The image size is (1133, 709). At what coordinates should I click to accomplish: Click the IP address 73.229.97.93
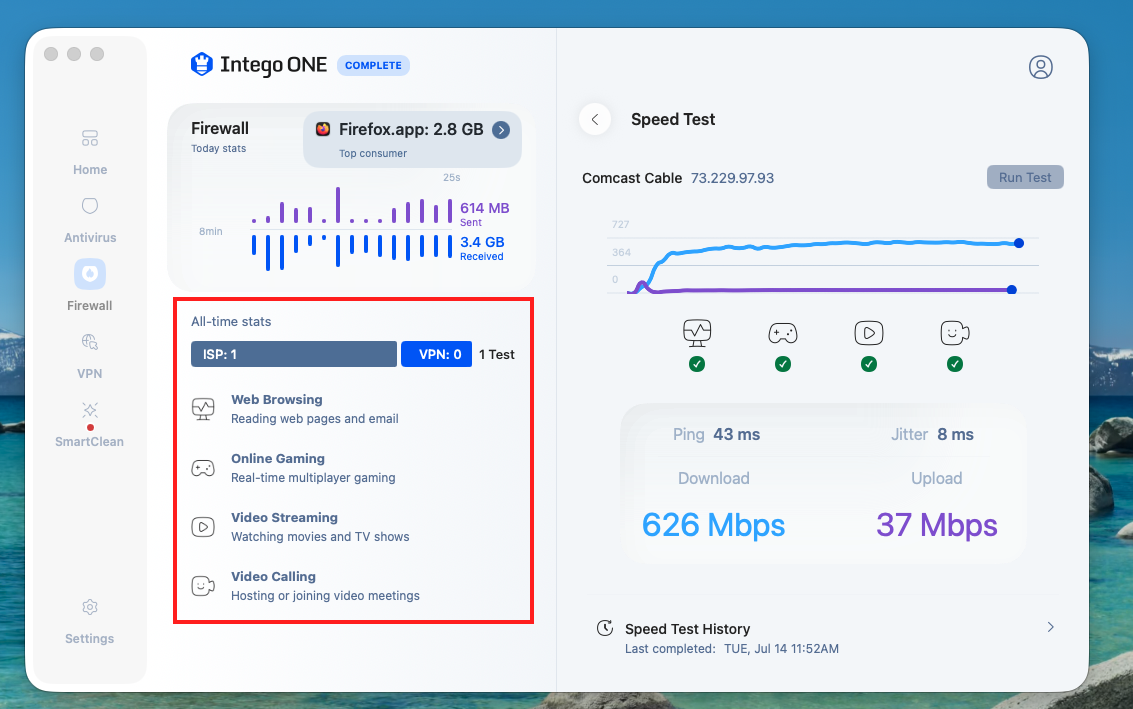coord(732,178)
